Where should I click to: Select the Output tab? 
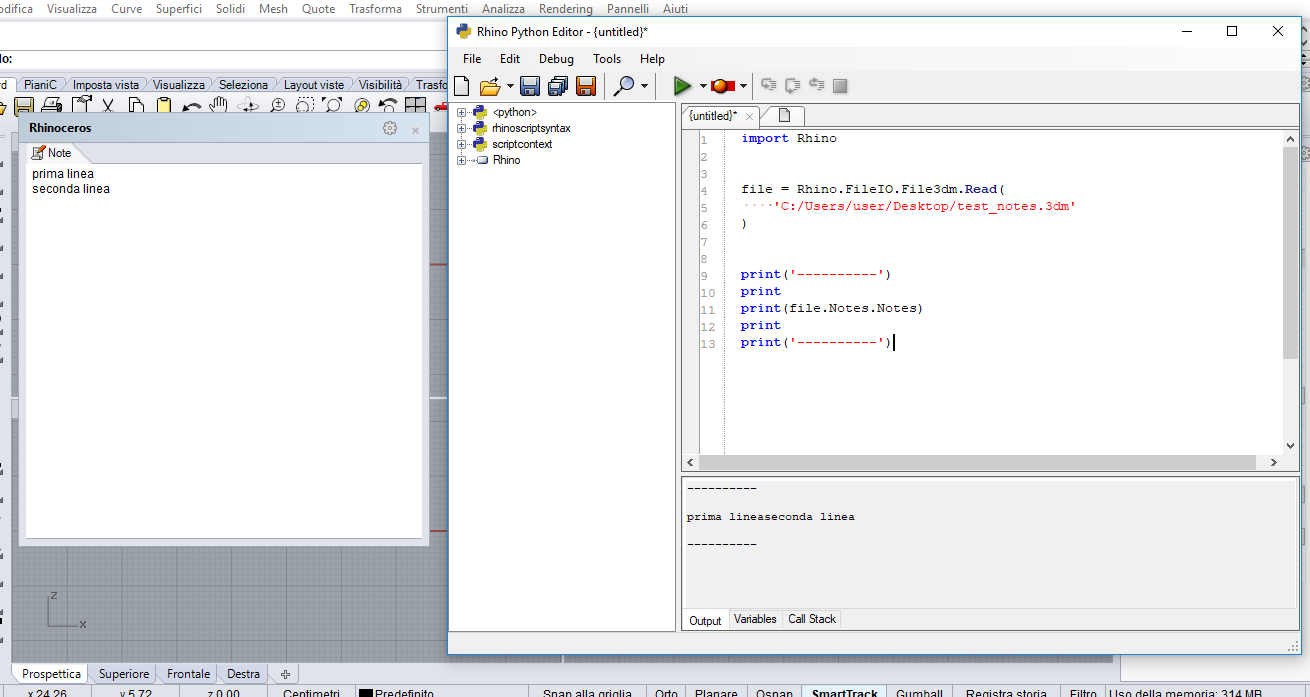pyautogui.click(x=705, y=620)
